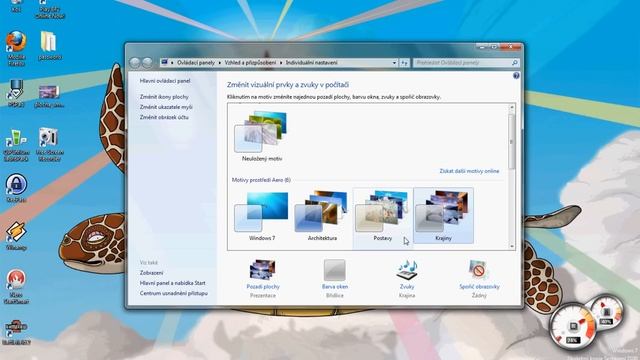Select the photo image file on desktop
The width and height of the screenshot is (640, 360).
point(49,96)
